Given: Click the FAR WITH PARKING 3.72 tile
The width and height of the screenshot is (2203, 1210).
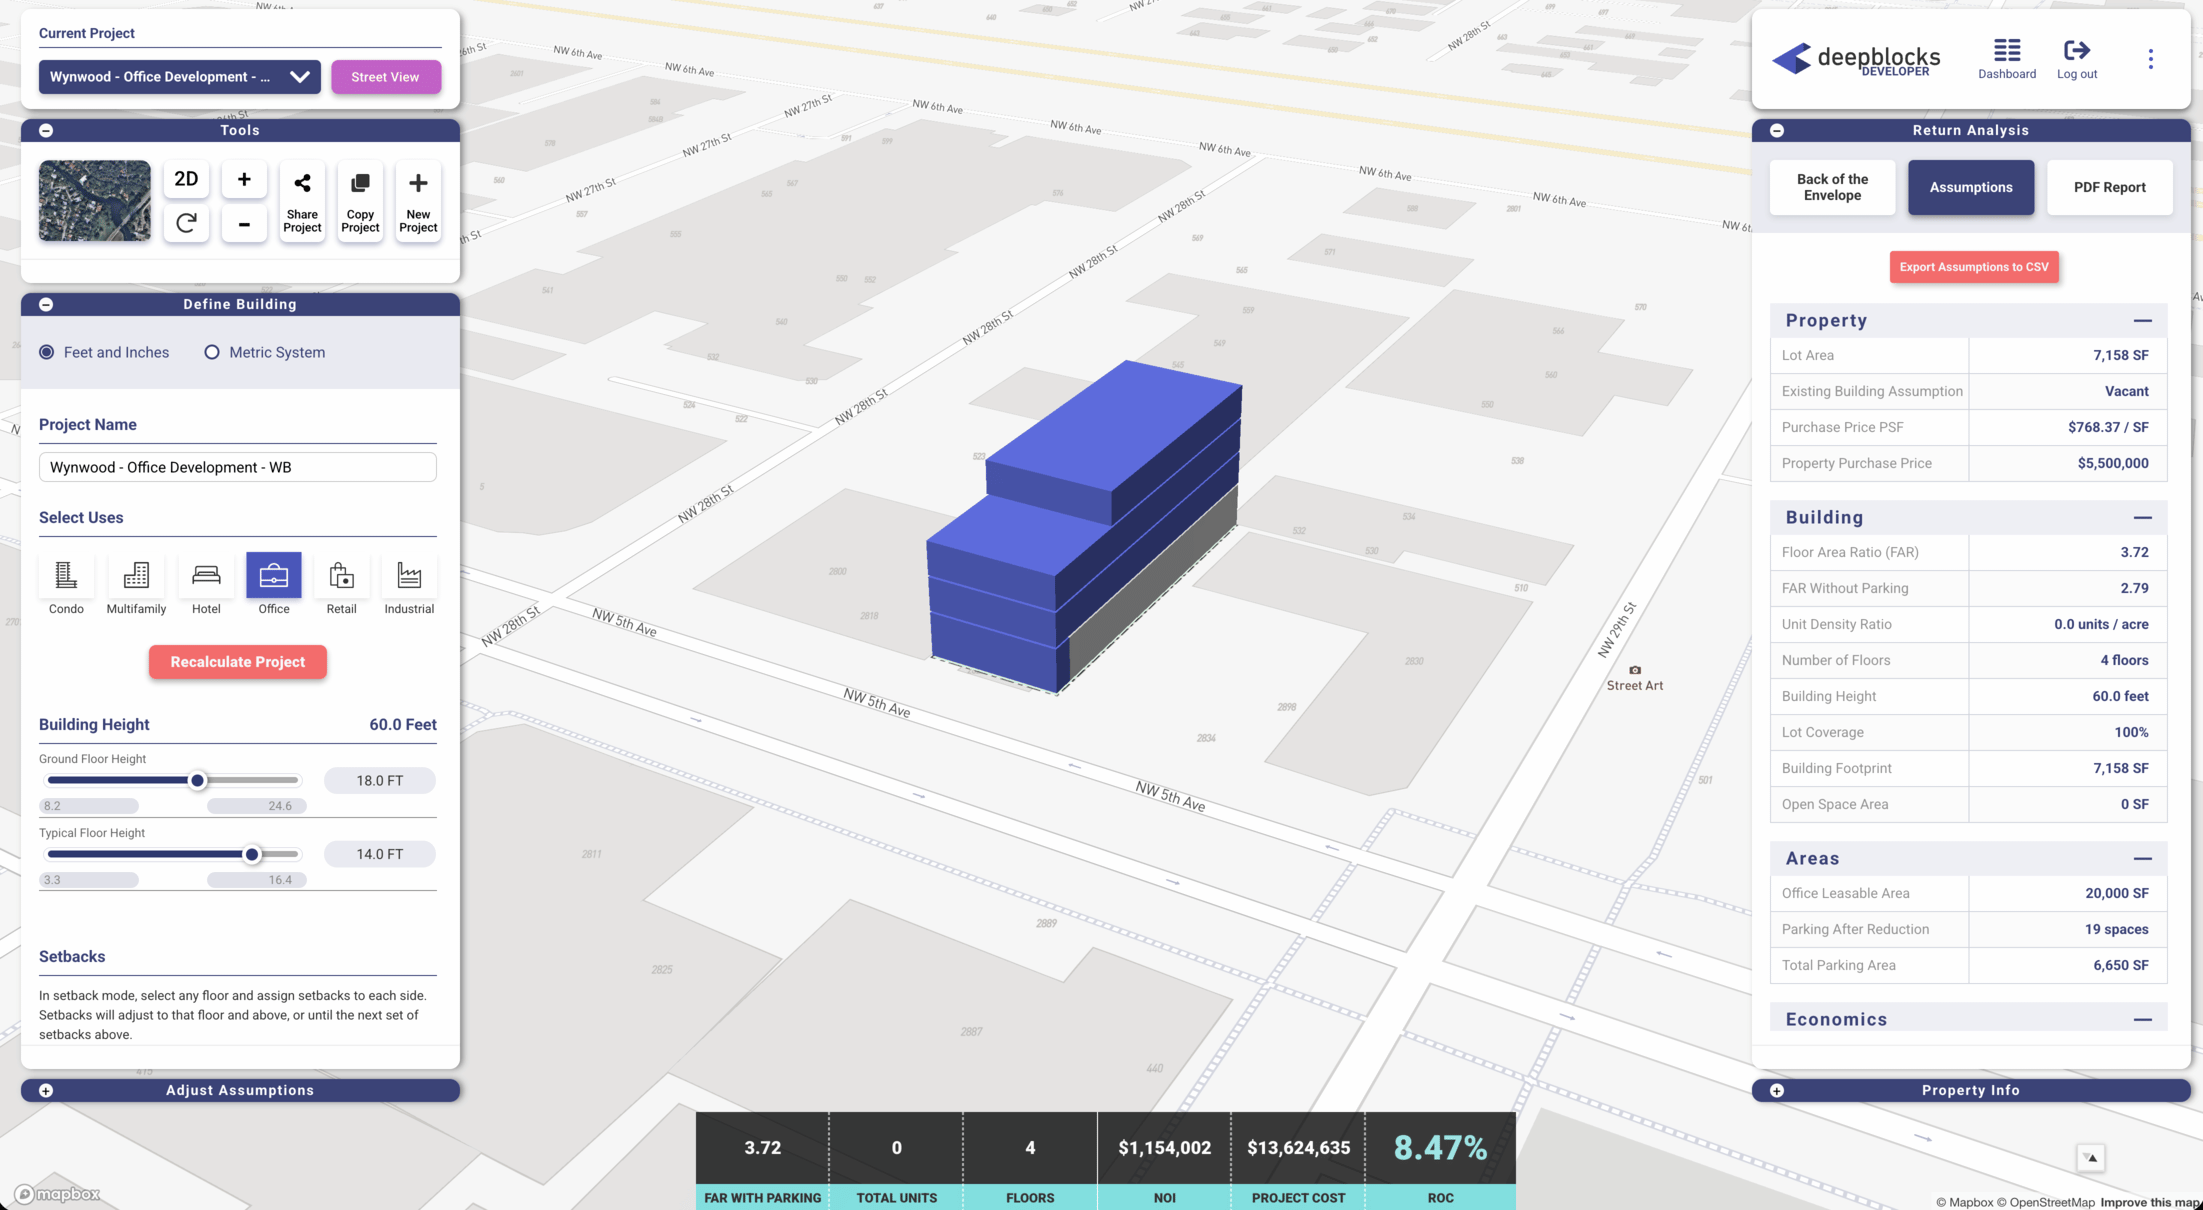Looking at the screenshot, I should click(x=762, y=1160).
